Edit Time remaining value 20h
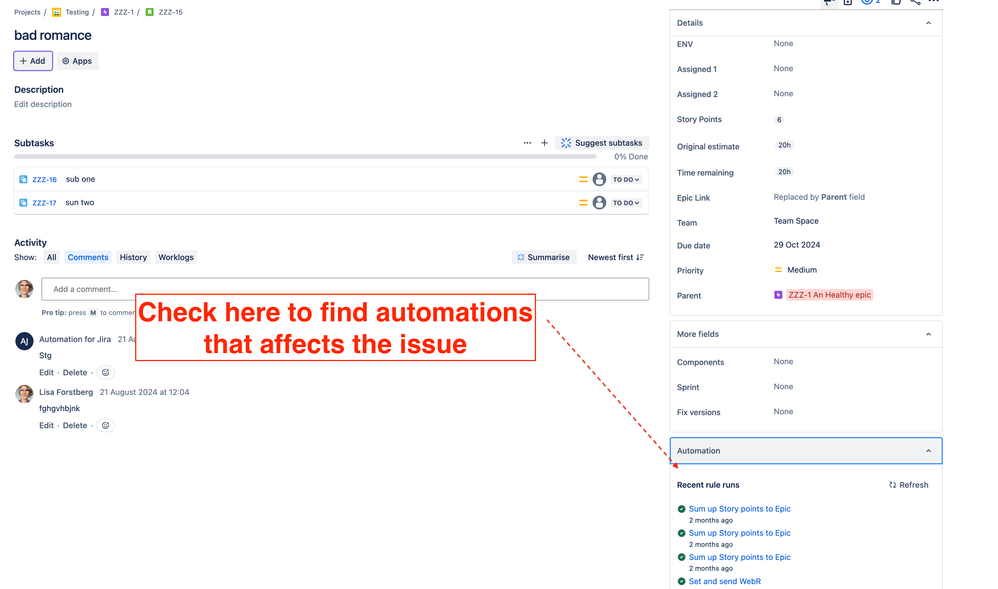This screenshot has height=589, width=998. tap(784, 172)
